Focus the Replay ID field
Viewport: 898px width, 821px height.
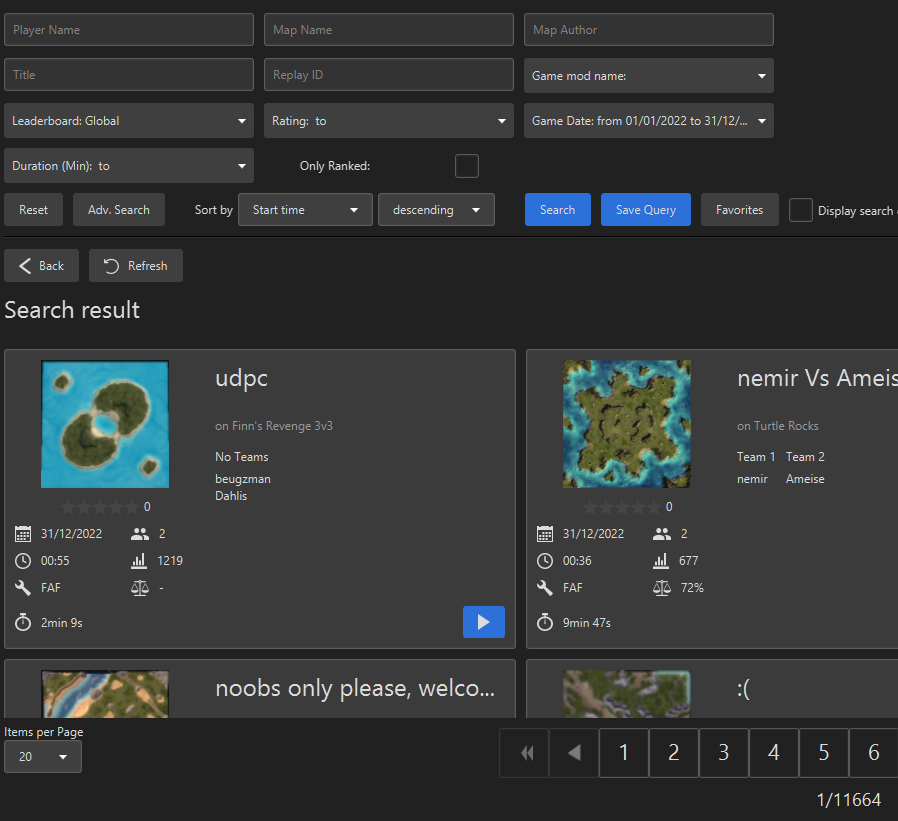(388, 74)
